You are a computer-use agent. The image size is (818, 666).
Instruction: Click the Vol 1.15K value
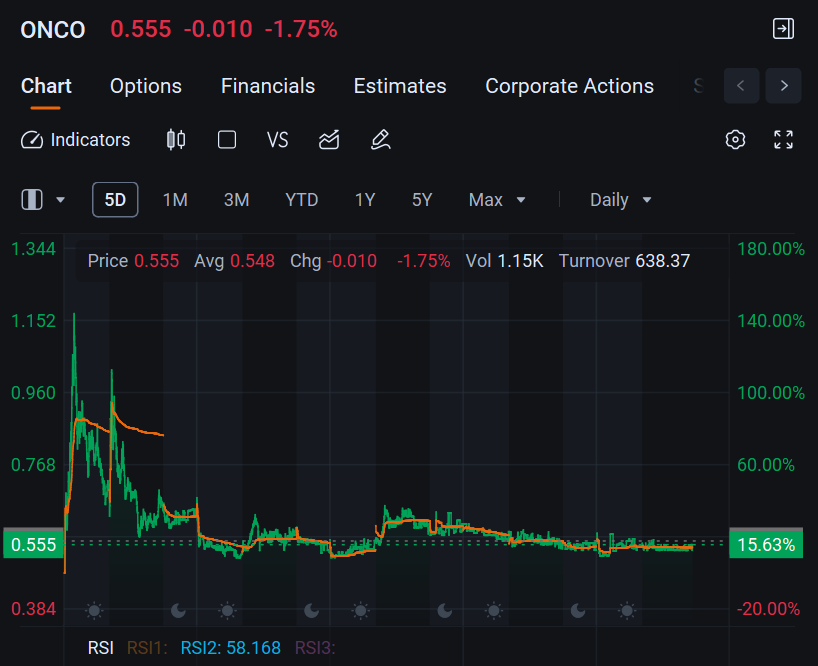504,261
